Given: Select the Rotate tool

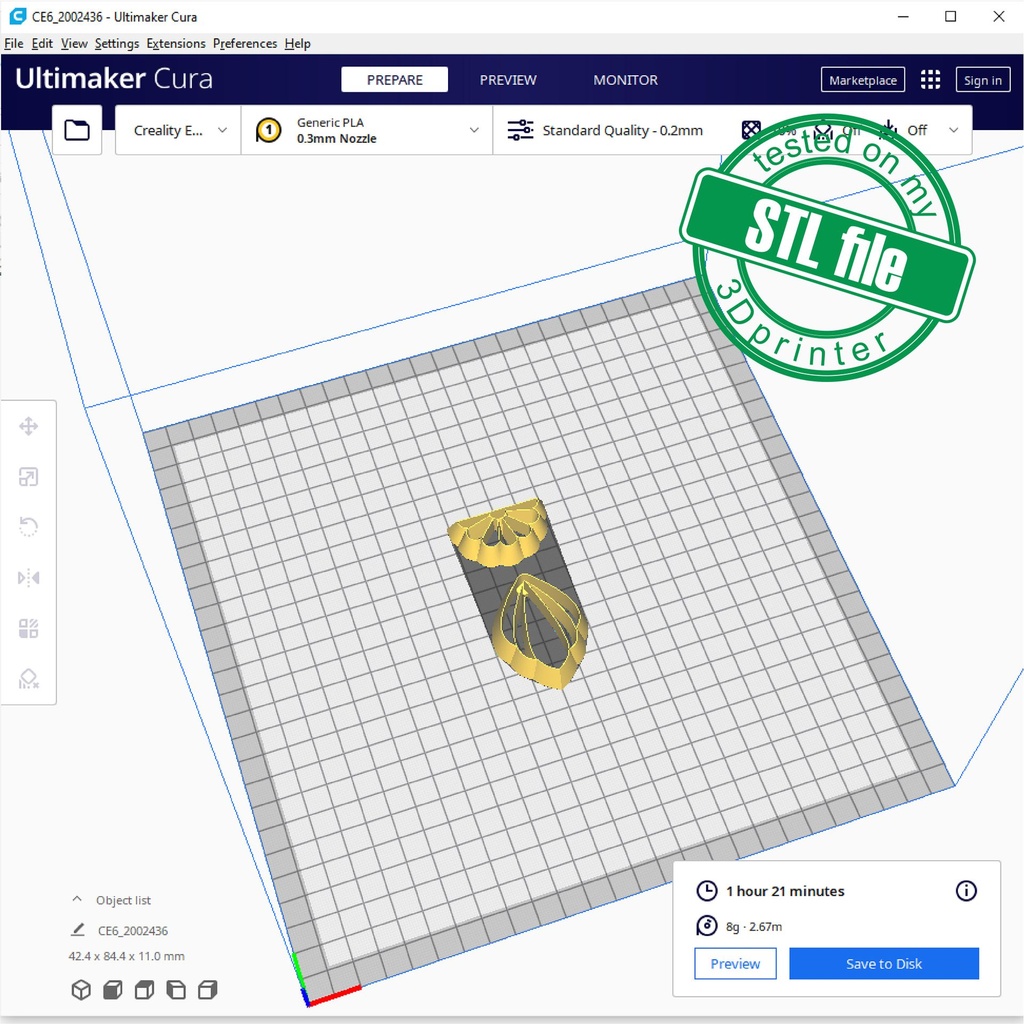Looking at the screenshot, I should tap(28, 527).
